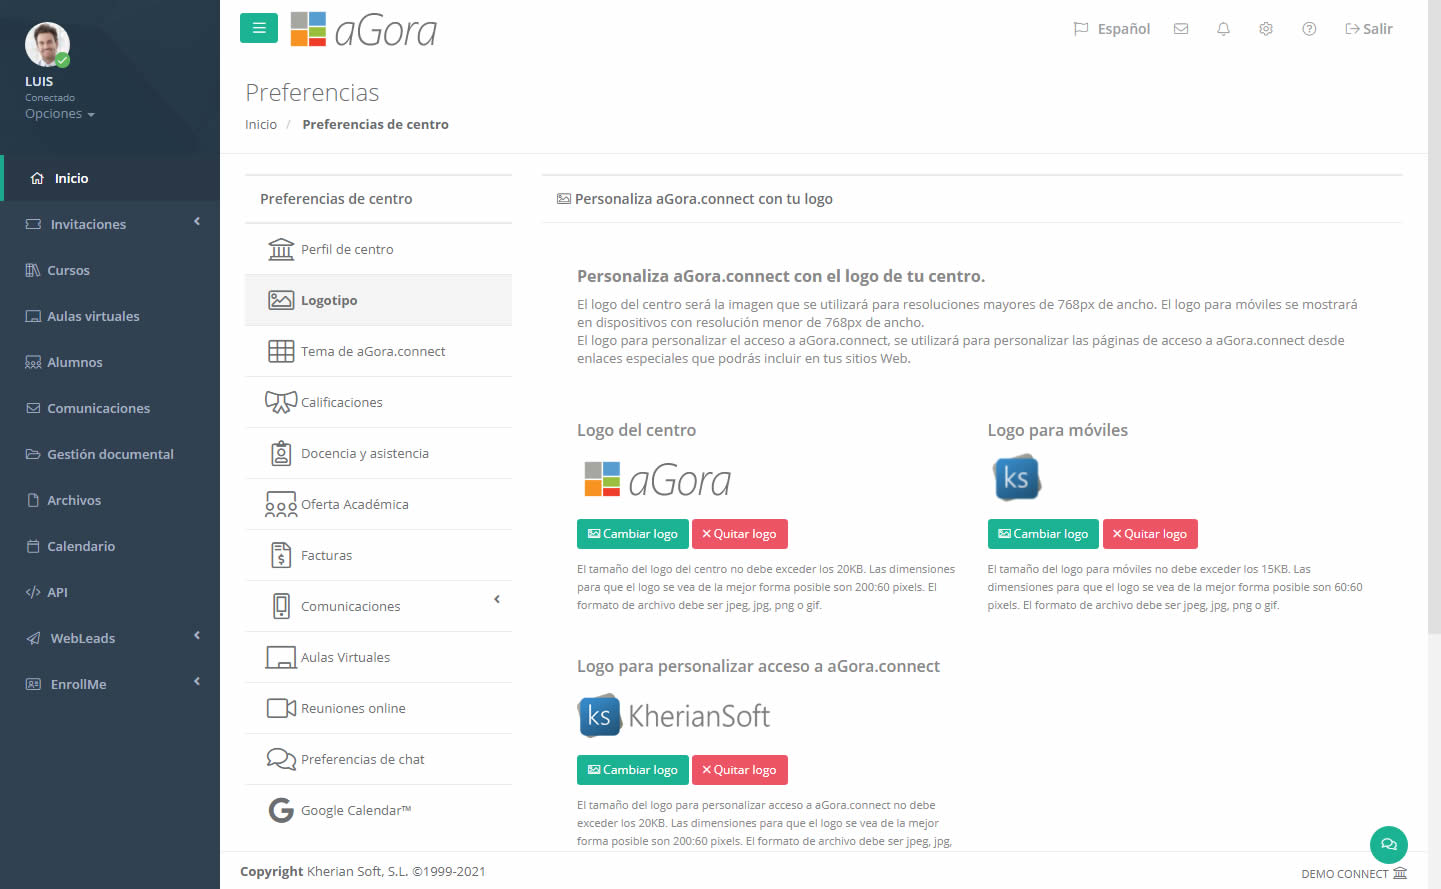Open the help question mark icon
The height and width of the screenshot is (889, 1441).
(1309, 29)
